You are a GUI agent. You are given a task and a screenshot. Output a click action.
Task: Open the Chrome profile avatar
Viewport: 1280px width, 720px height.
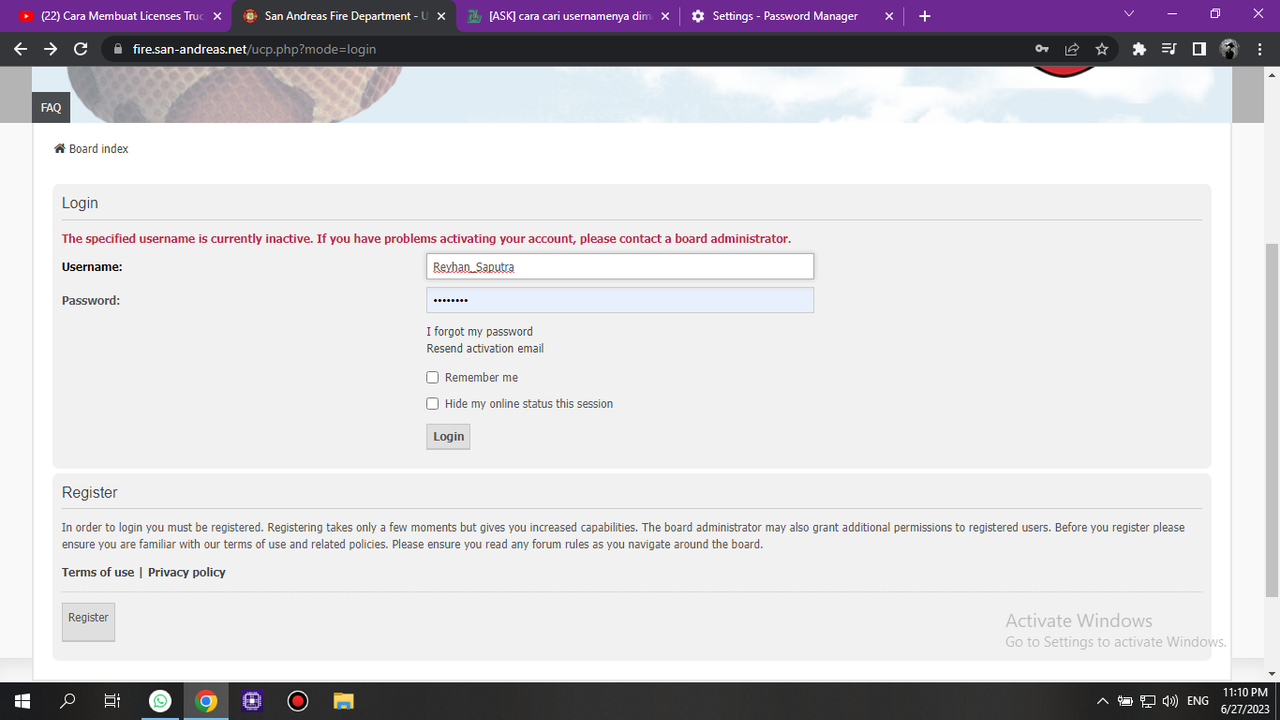[1229, 49]
